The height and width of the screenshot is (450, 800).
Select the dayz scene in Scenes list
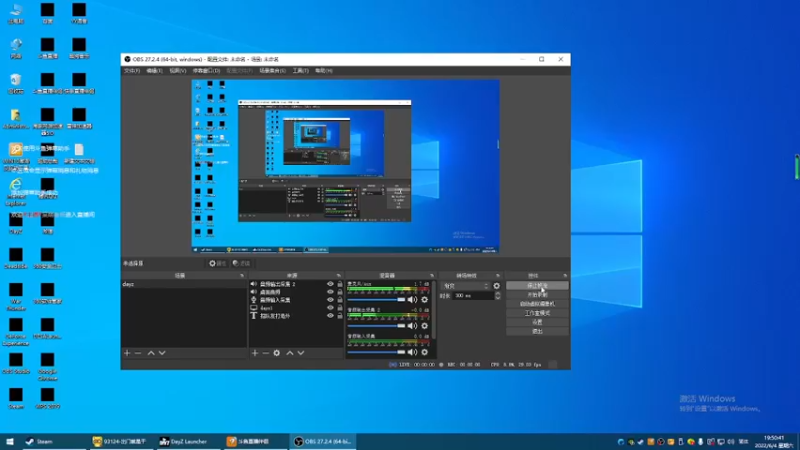tap(184, 284)
